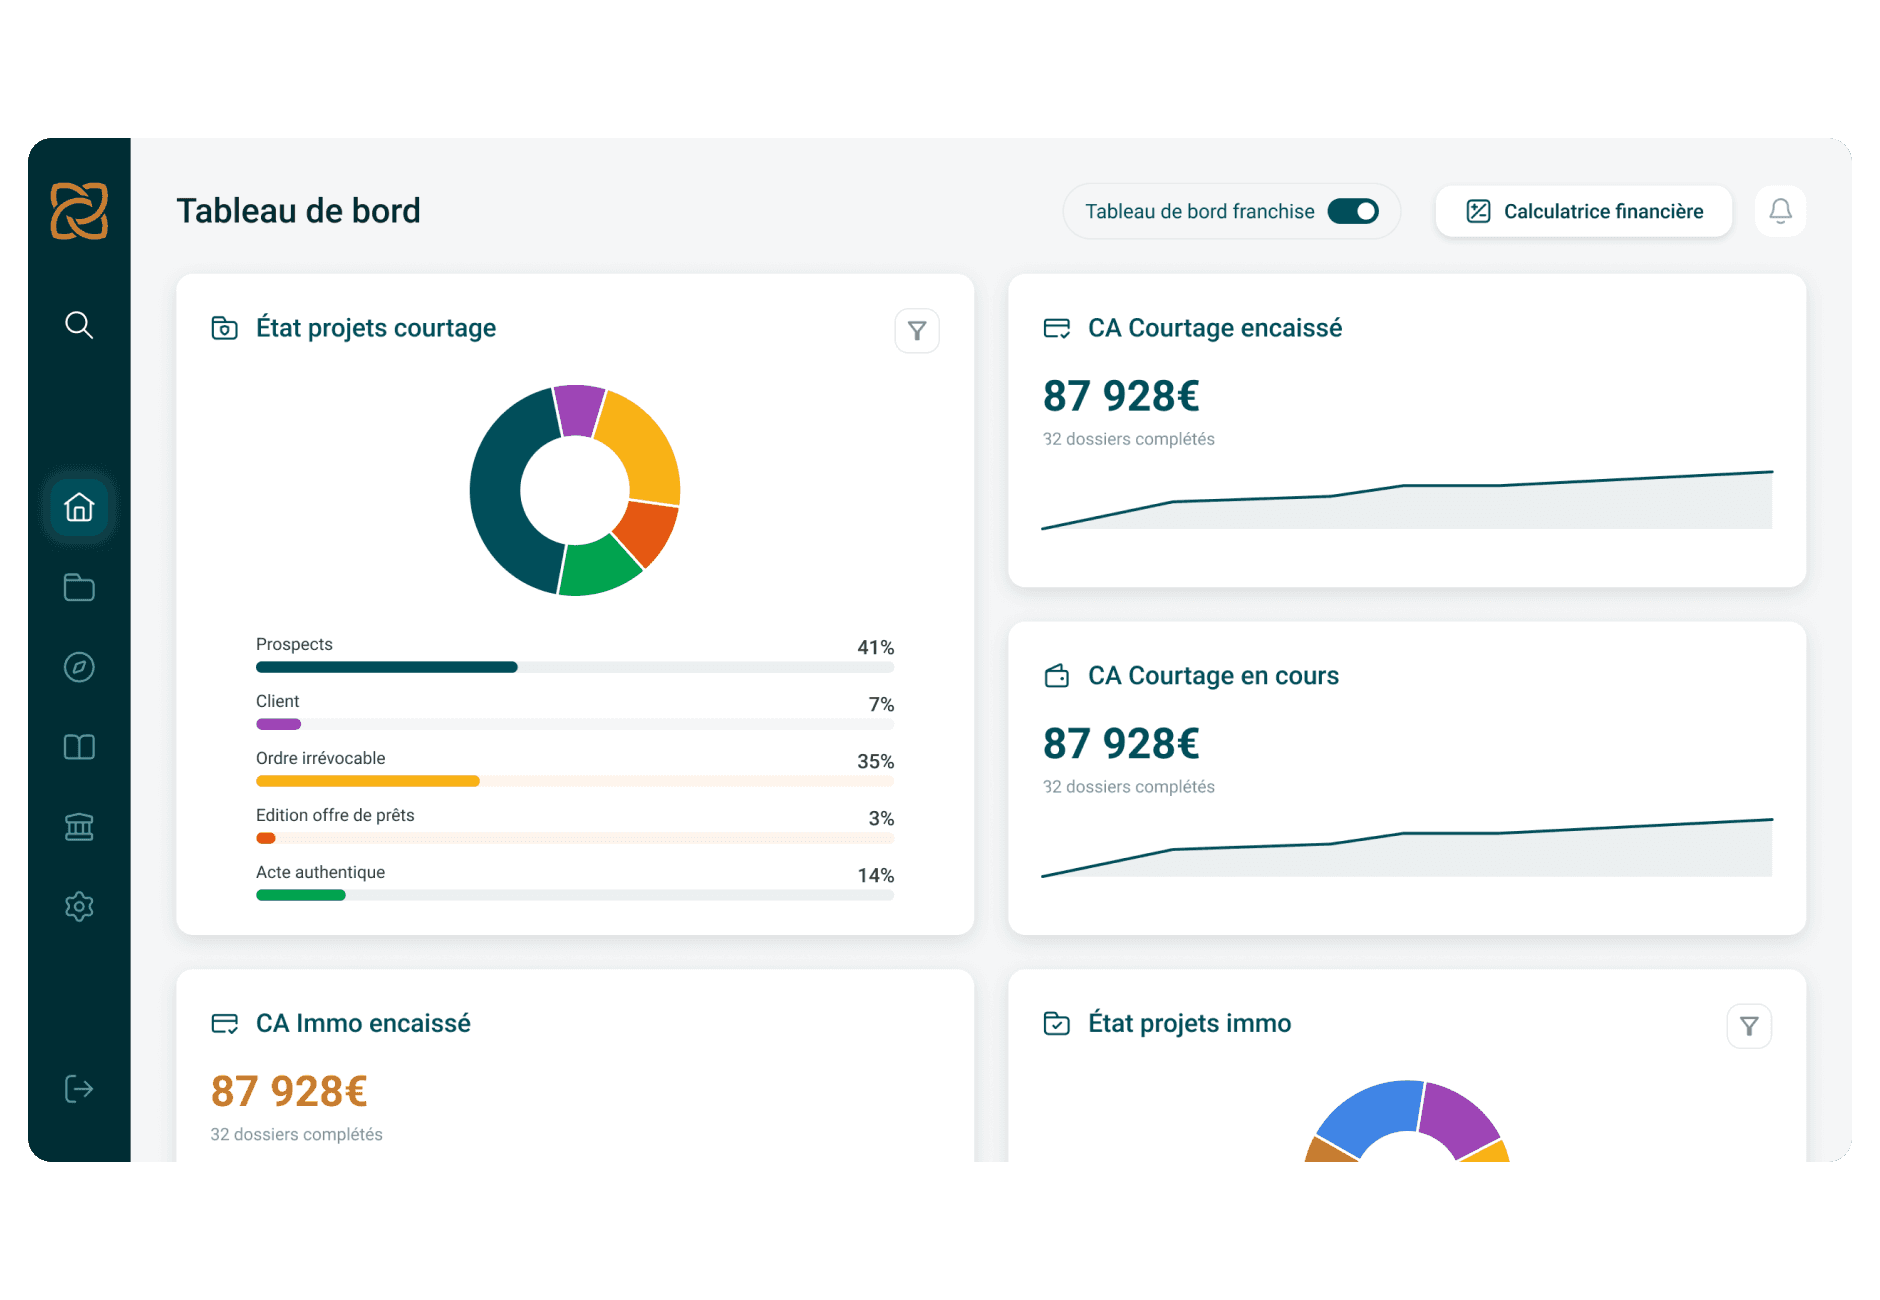Click the orange-red donut segment in courtage chart
1880x1300 pixels.
pos(648,532)
